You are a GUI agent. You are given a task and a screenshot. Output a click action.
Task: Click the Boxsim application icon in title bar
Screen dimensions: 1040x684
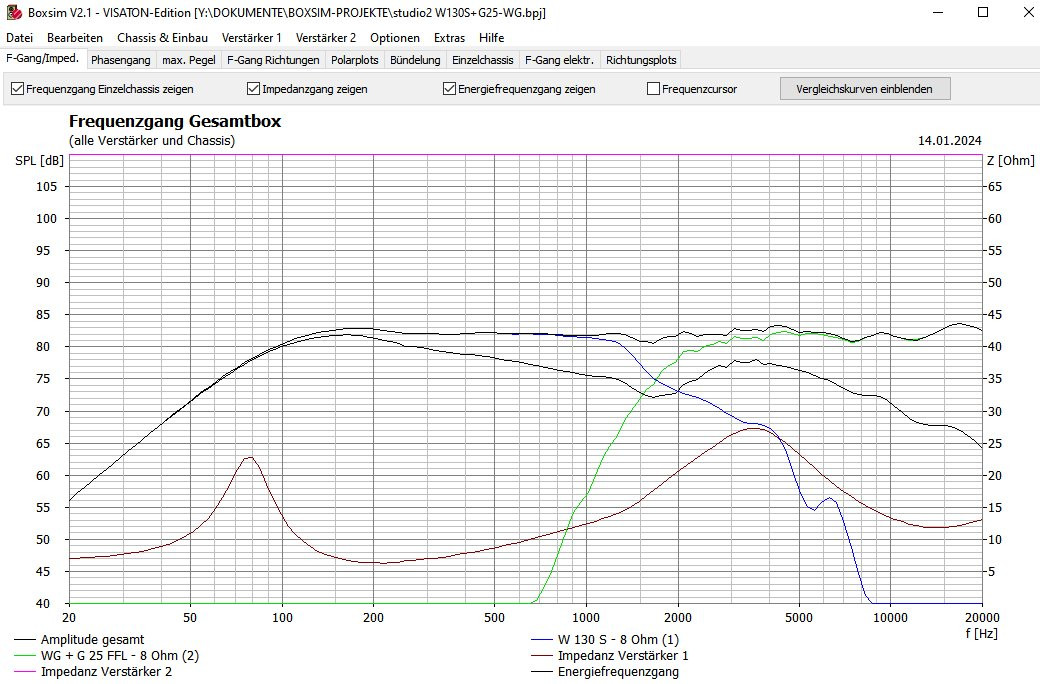[x=14, y=12]
